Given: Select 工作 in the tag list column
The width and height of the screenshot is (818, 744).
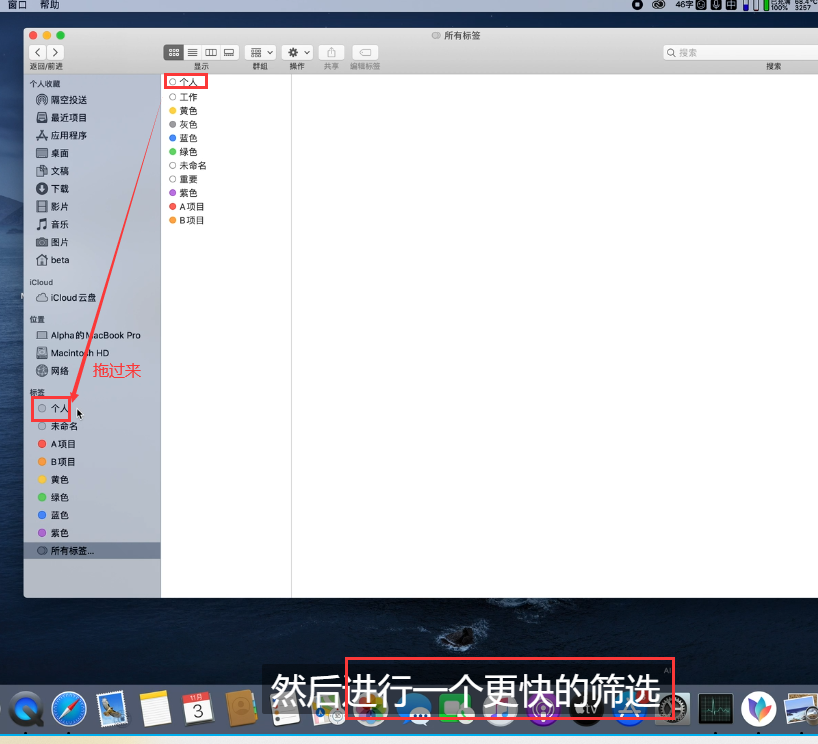Looking at the screenshot, I should tap(184, 97).
